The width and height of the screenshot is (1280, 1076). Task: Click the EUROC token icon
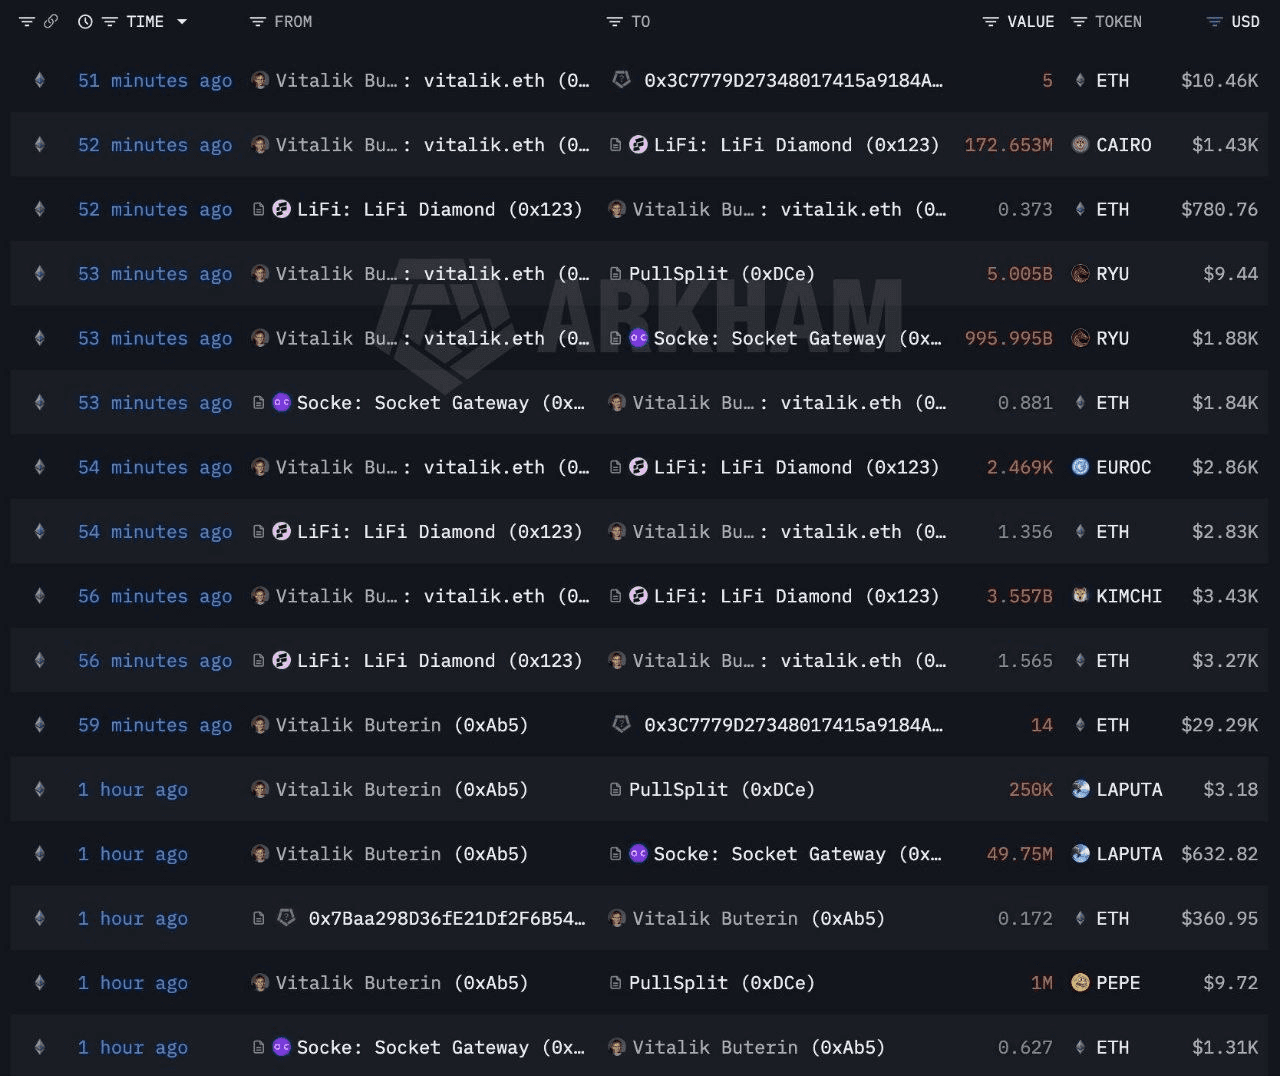click(1080, 467)
